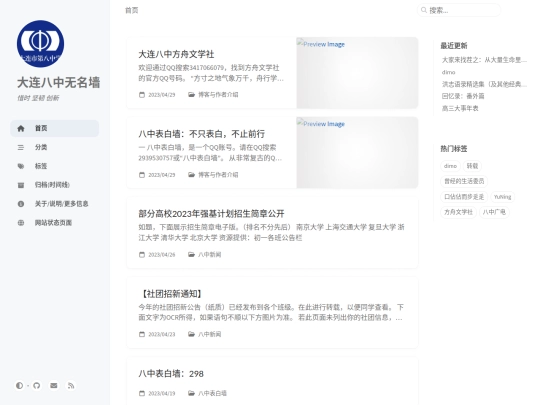Open category 八中表白墙 under 298 post
This screenshot has height=405, width=540.
pos(212,393)
